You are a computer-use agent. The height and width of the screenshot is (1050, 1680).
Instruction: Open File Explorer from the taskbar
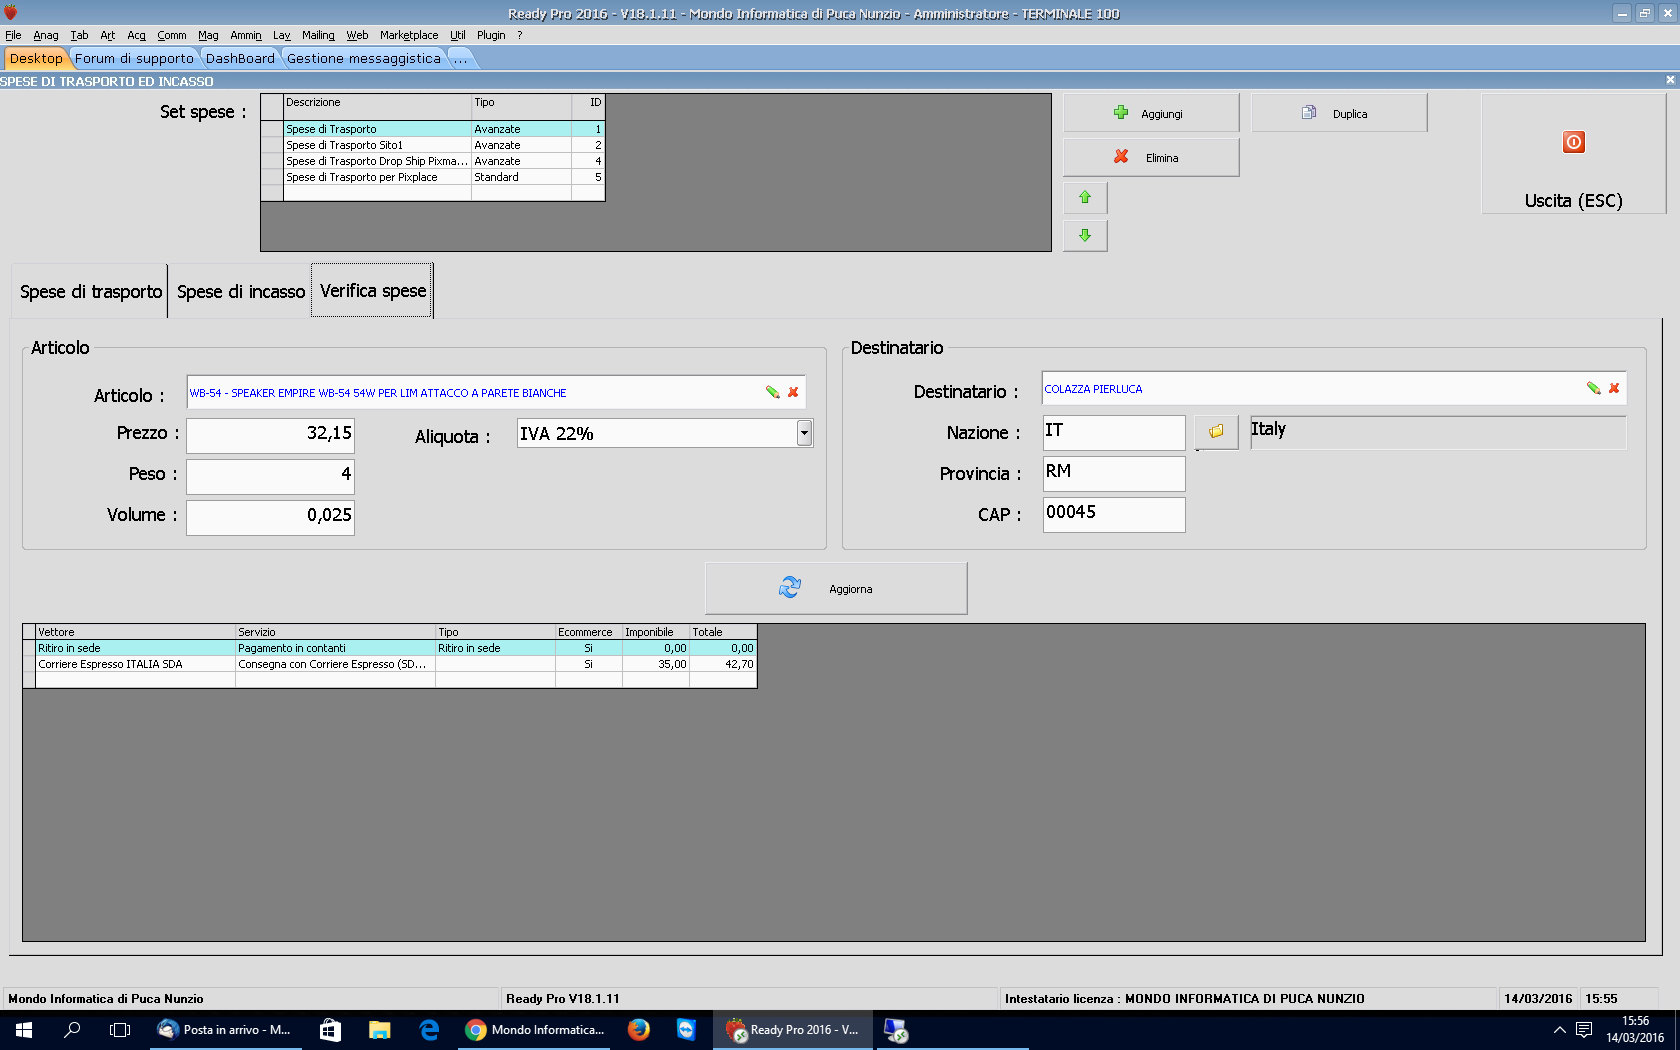379,1029
